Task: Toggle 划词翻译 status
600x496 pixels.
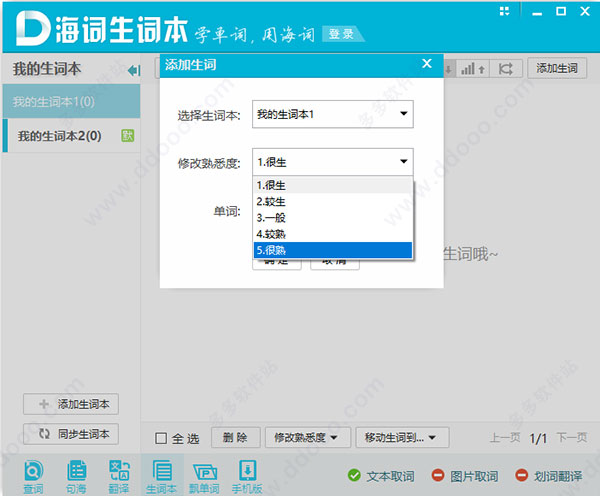Action: (x=521, y=475)
